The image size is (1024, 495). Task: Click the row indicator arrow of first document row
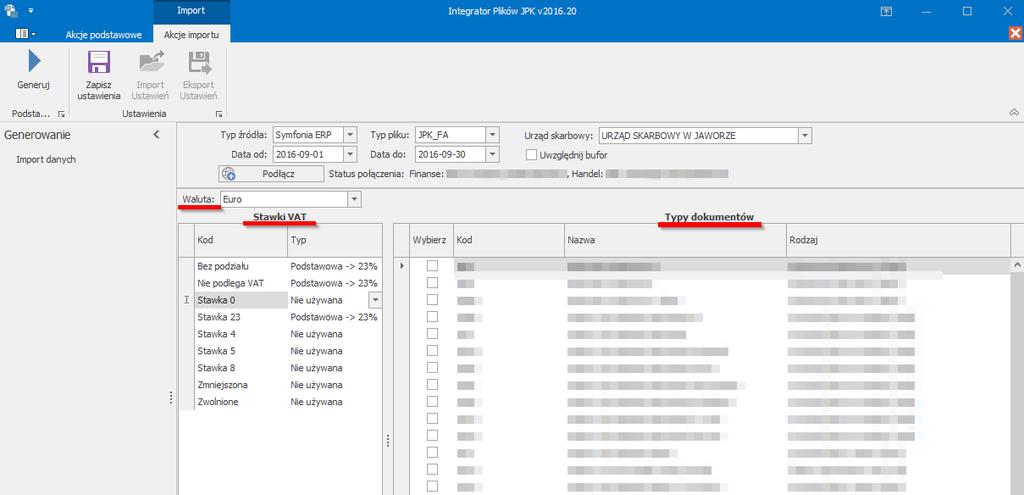point(402,266)
